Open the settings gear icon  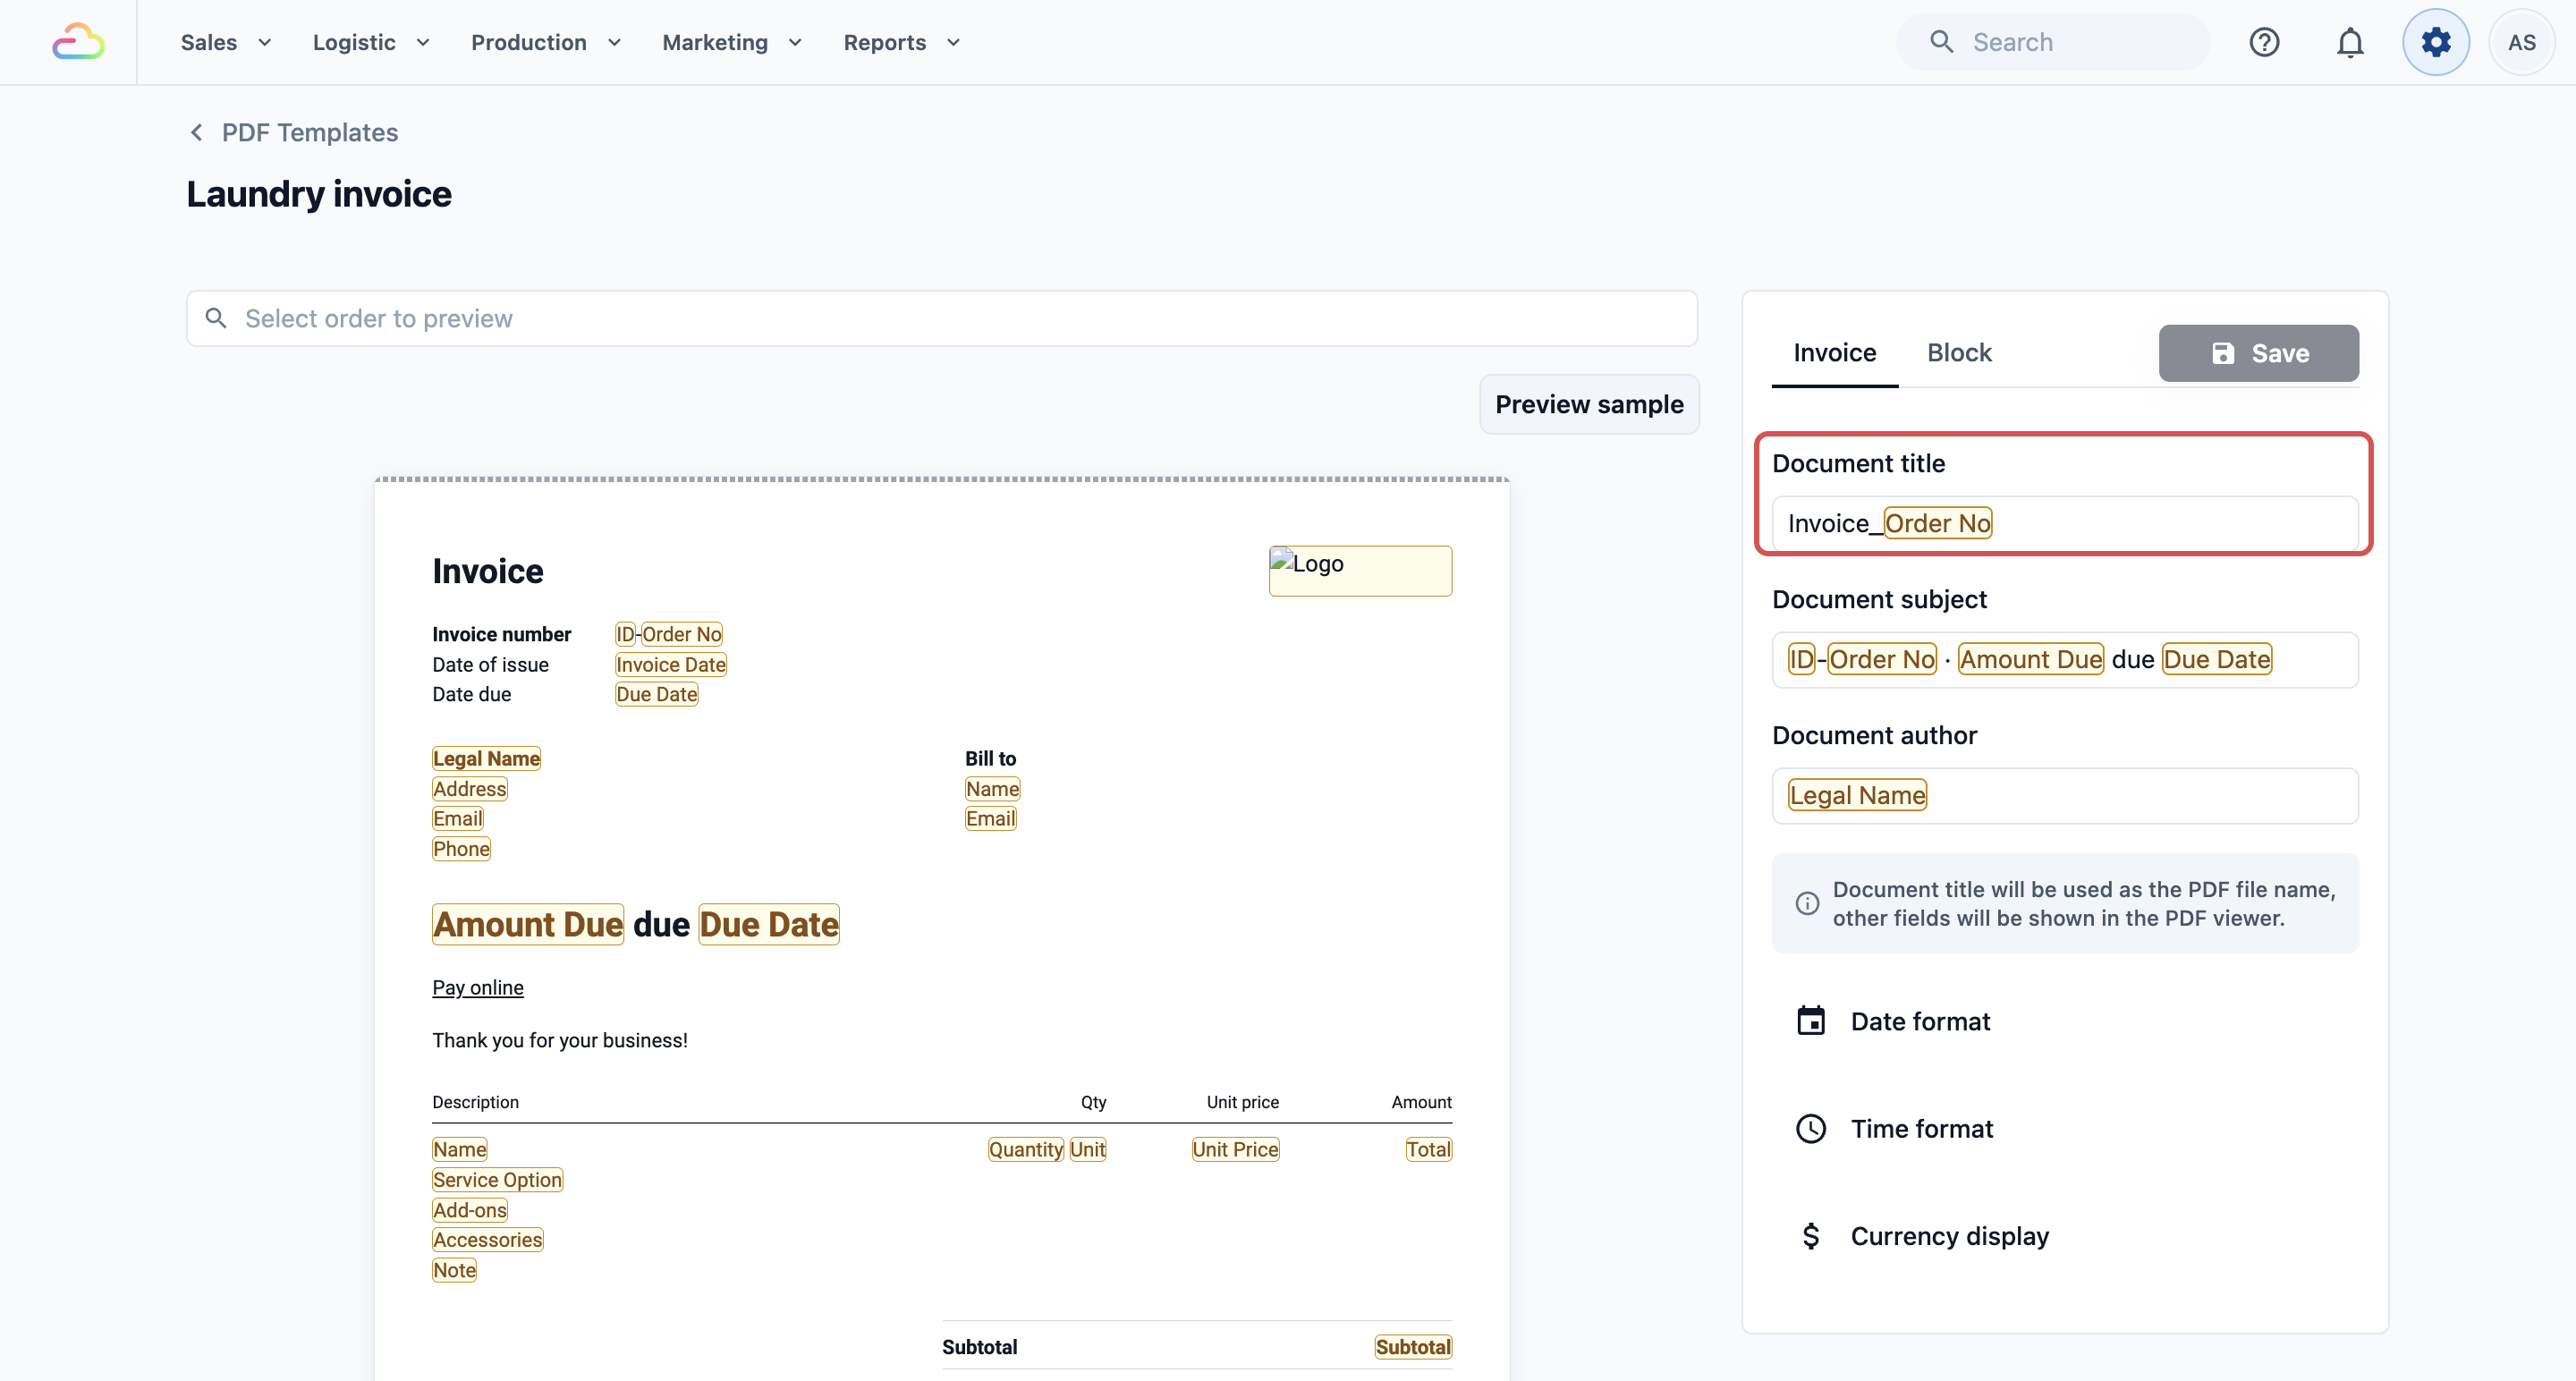pyautogui.click(x=2436, y=42)
